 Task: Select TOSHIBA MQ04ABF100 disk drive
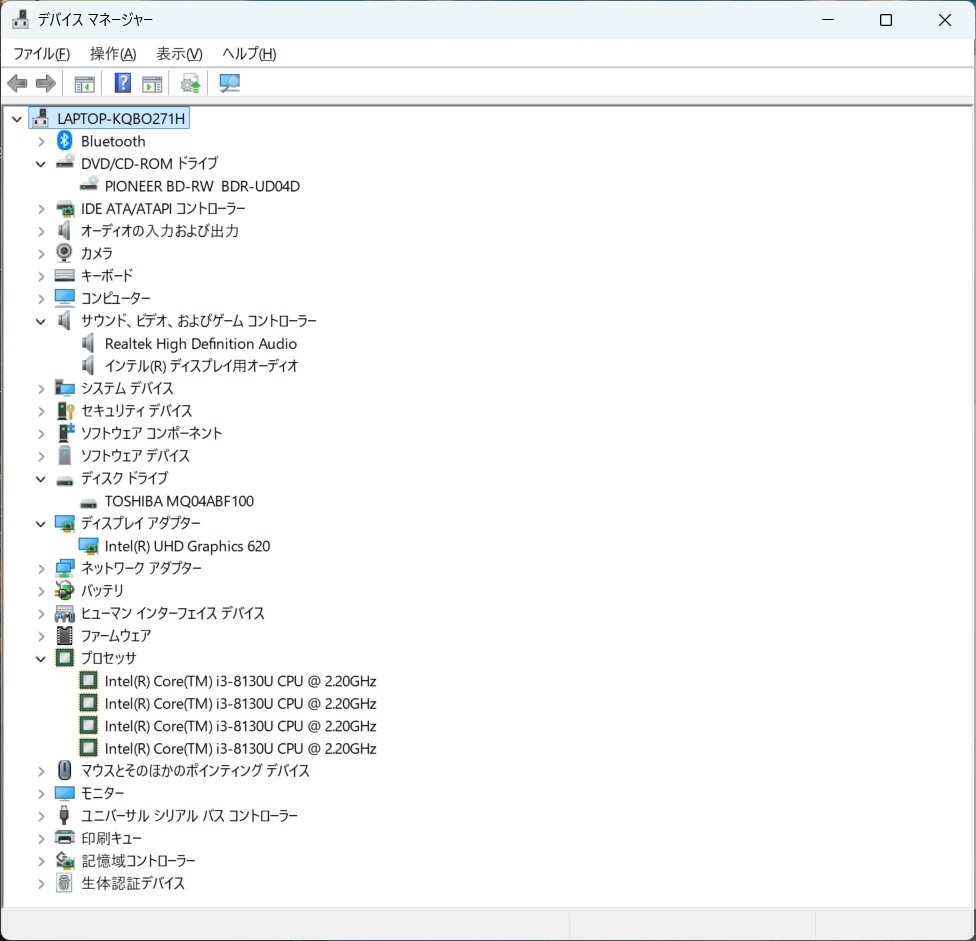click(179, 501)
